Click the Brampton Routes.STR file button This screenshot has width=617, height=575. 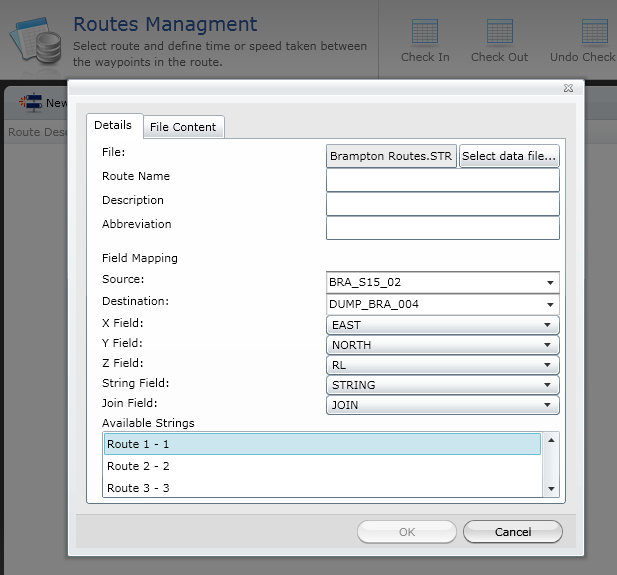(391, 156)
